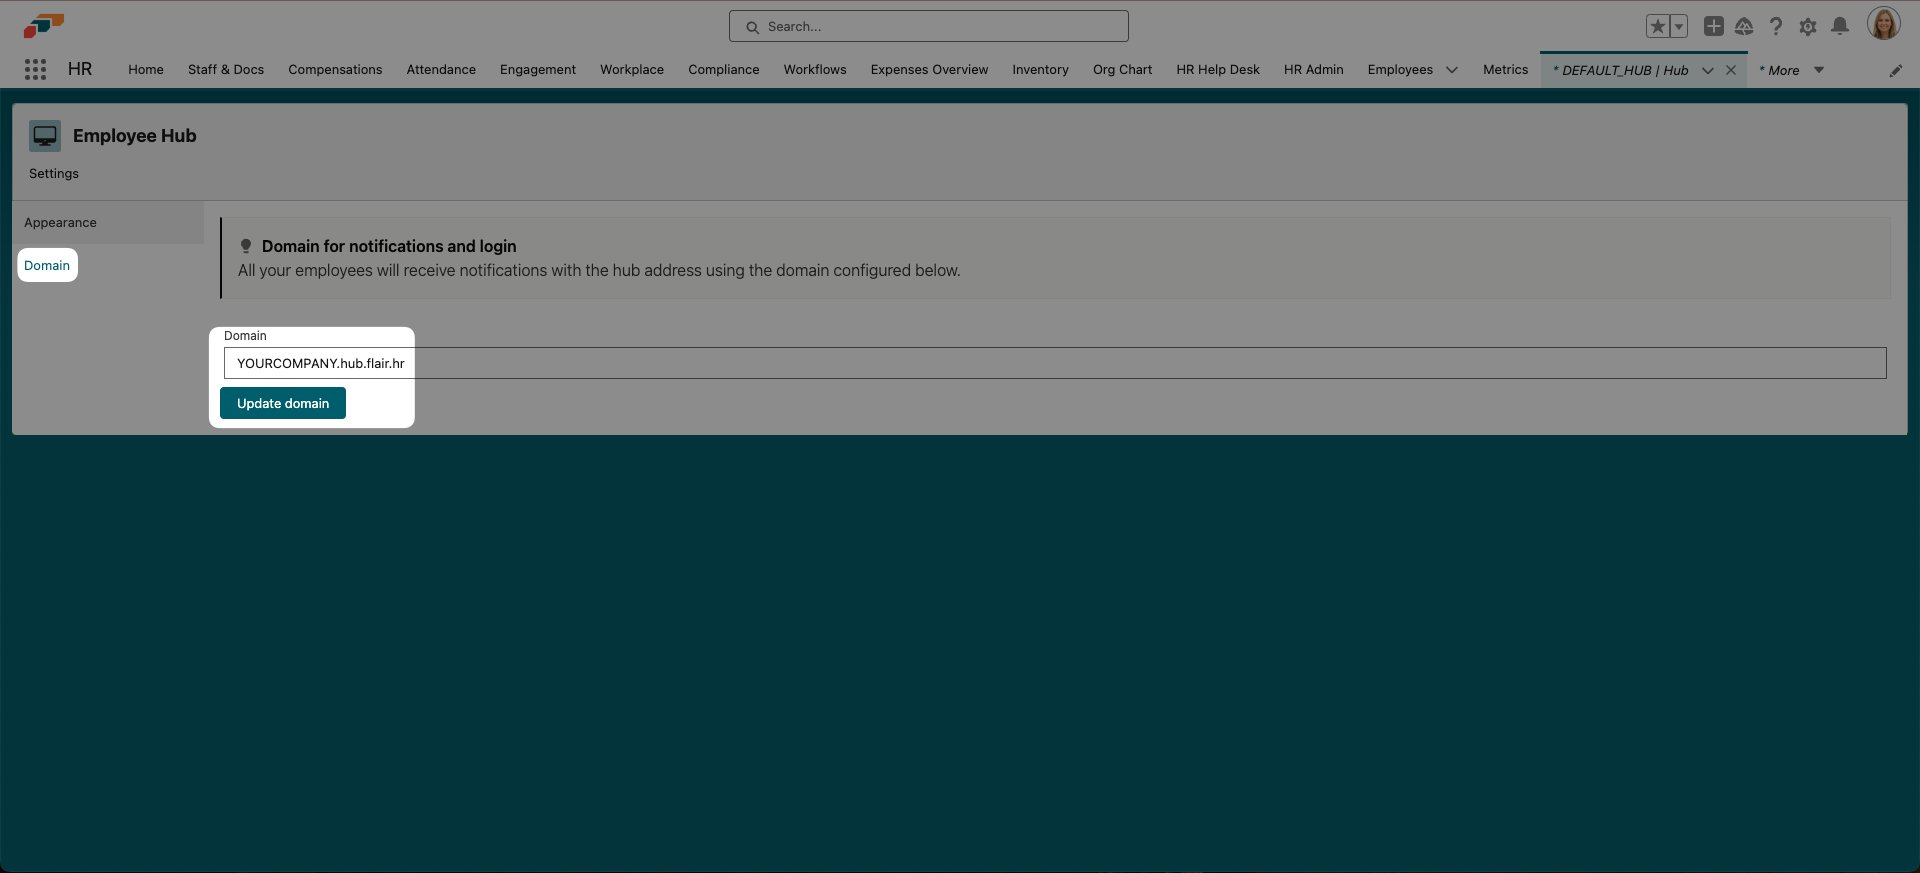This screenshot has width=1920, height=873.
Task: Click the pencil edit navigation icon
Action: pos(1895,70)
